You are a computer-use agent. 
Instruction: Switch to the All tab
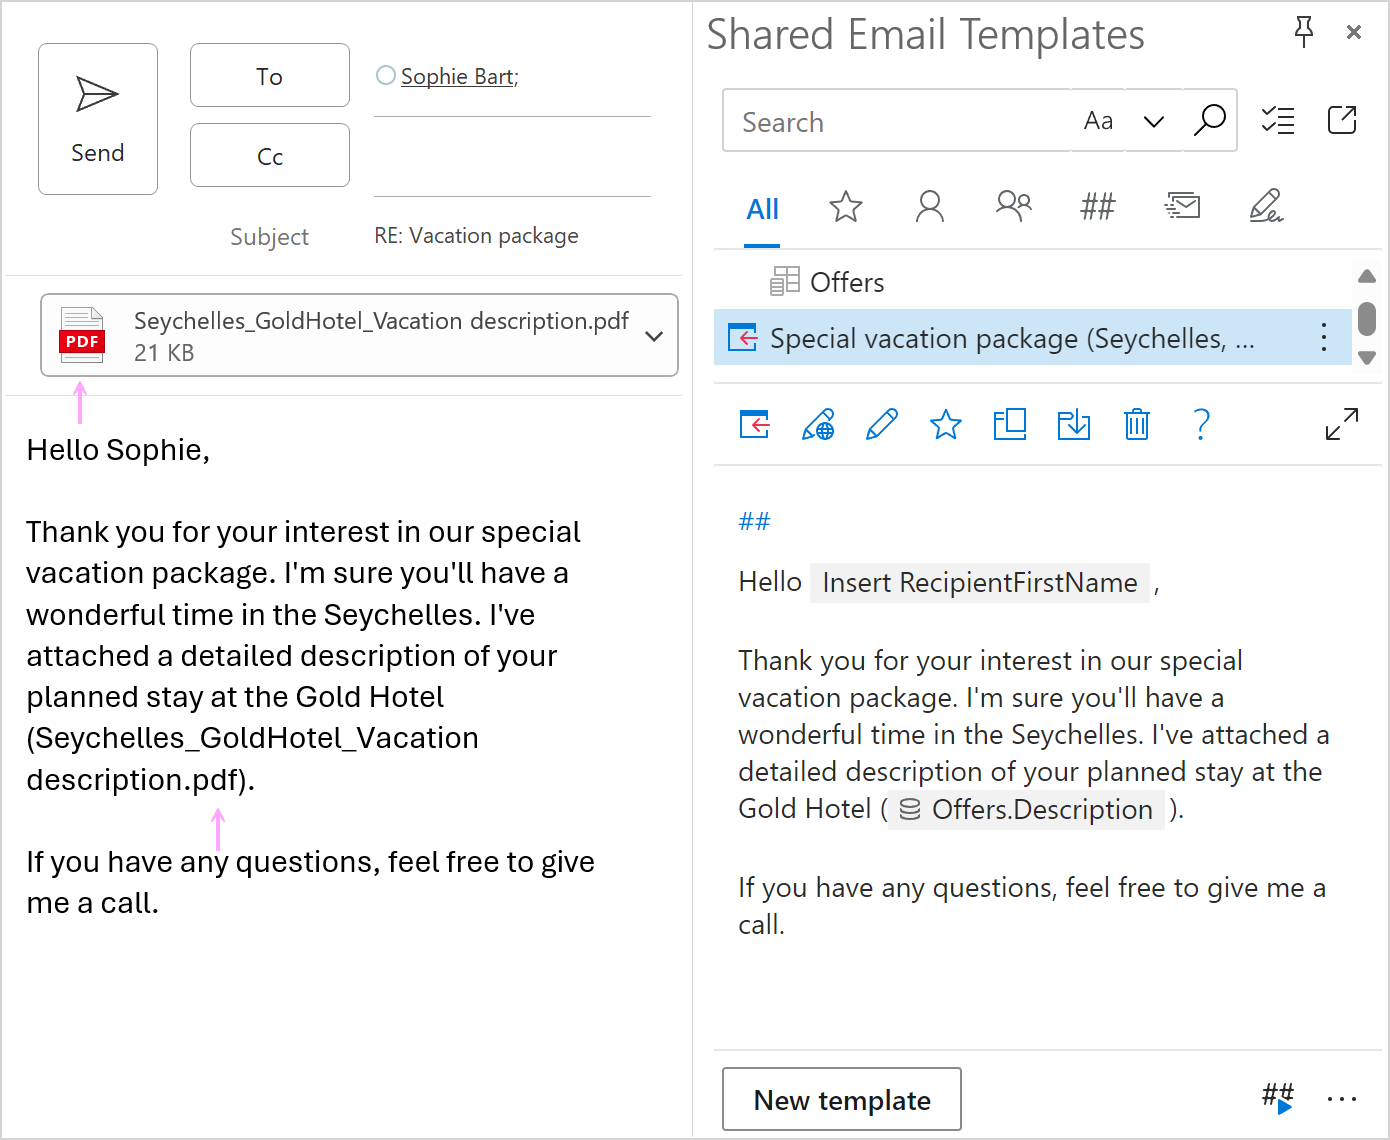point(763,209)
